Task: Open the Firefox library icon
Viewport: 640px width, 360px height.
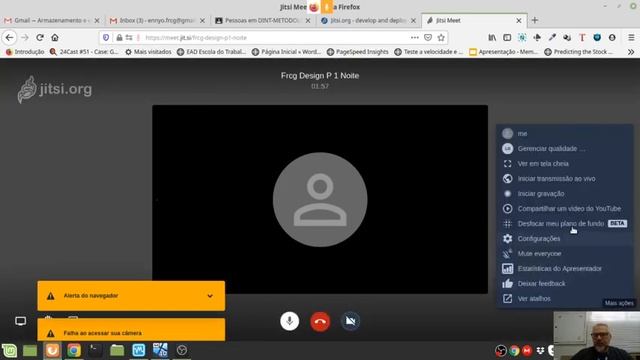Action: pyautogui.click(x=492, y=38)
